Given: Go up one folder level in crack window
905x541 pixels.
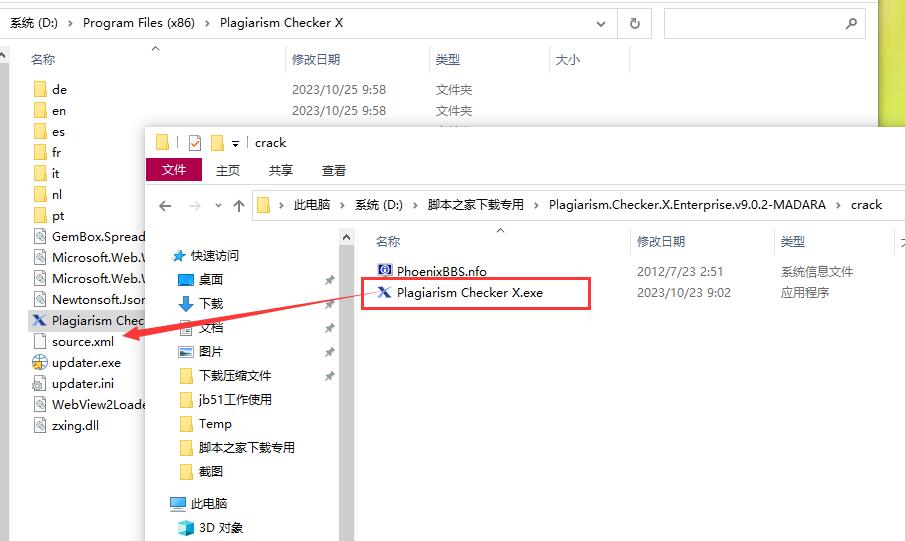Looking at the screenshot, I should coord(239,206).
